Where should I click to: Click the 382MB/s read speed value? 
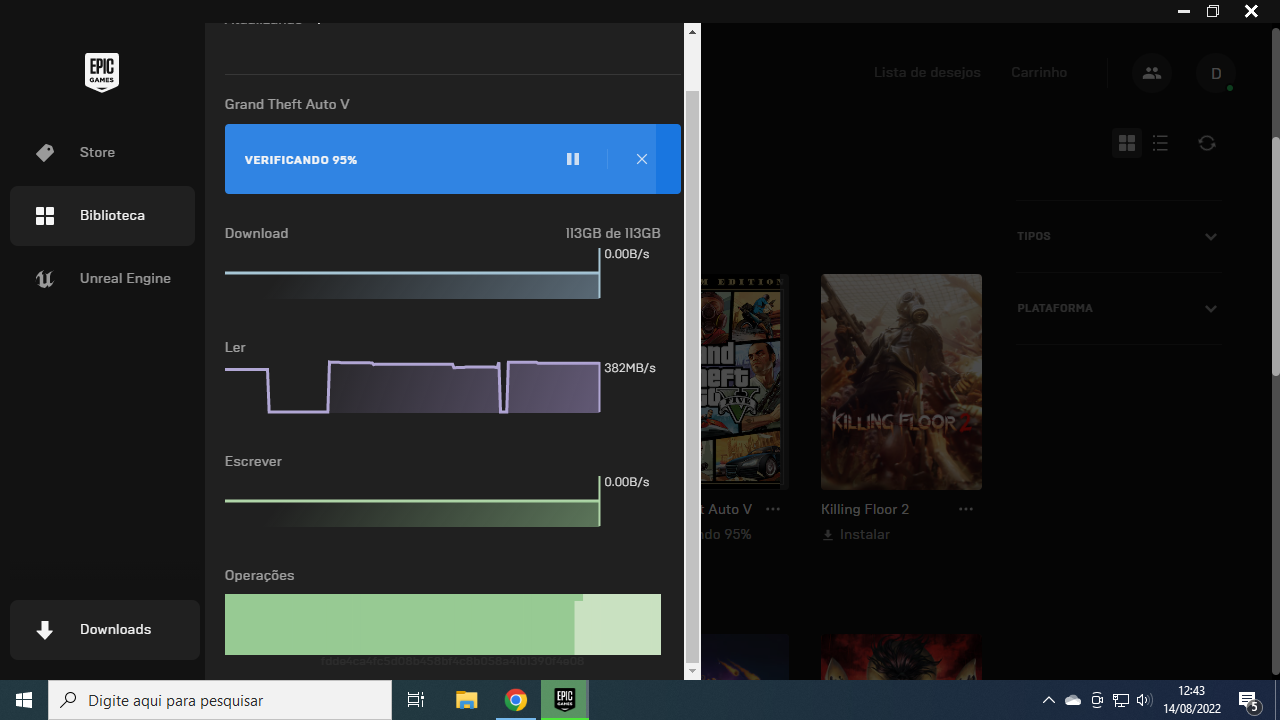pos(630,368)
